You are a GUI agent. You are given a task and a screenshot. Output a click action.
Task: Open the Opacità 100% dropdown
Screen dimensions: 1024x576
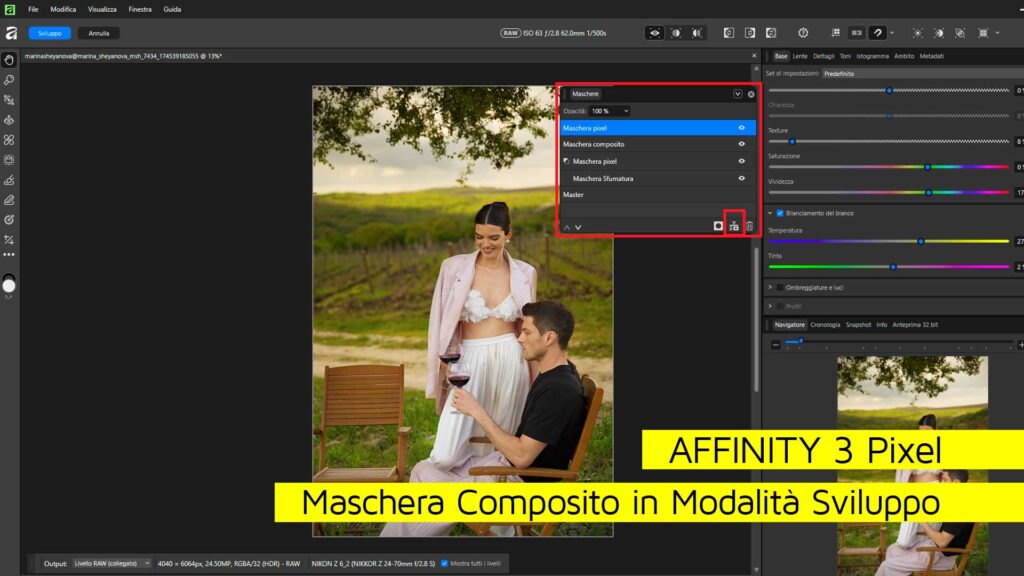tap(609, 111)
